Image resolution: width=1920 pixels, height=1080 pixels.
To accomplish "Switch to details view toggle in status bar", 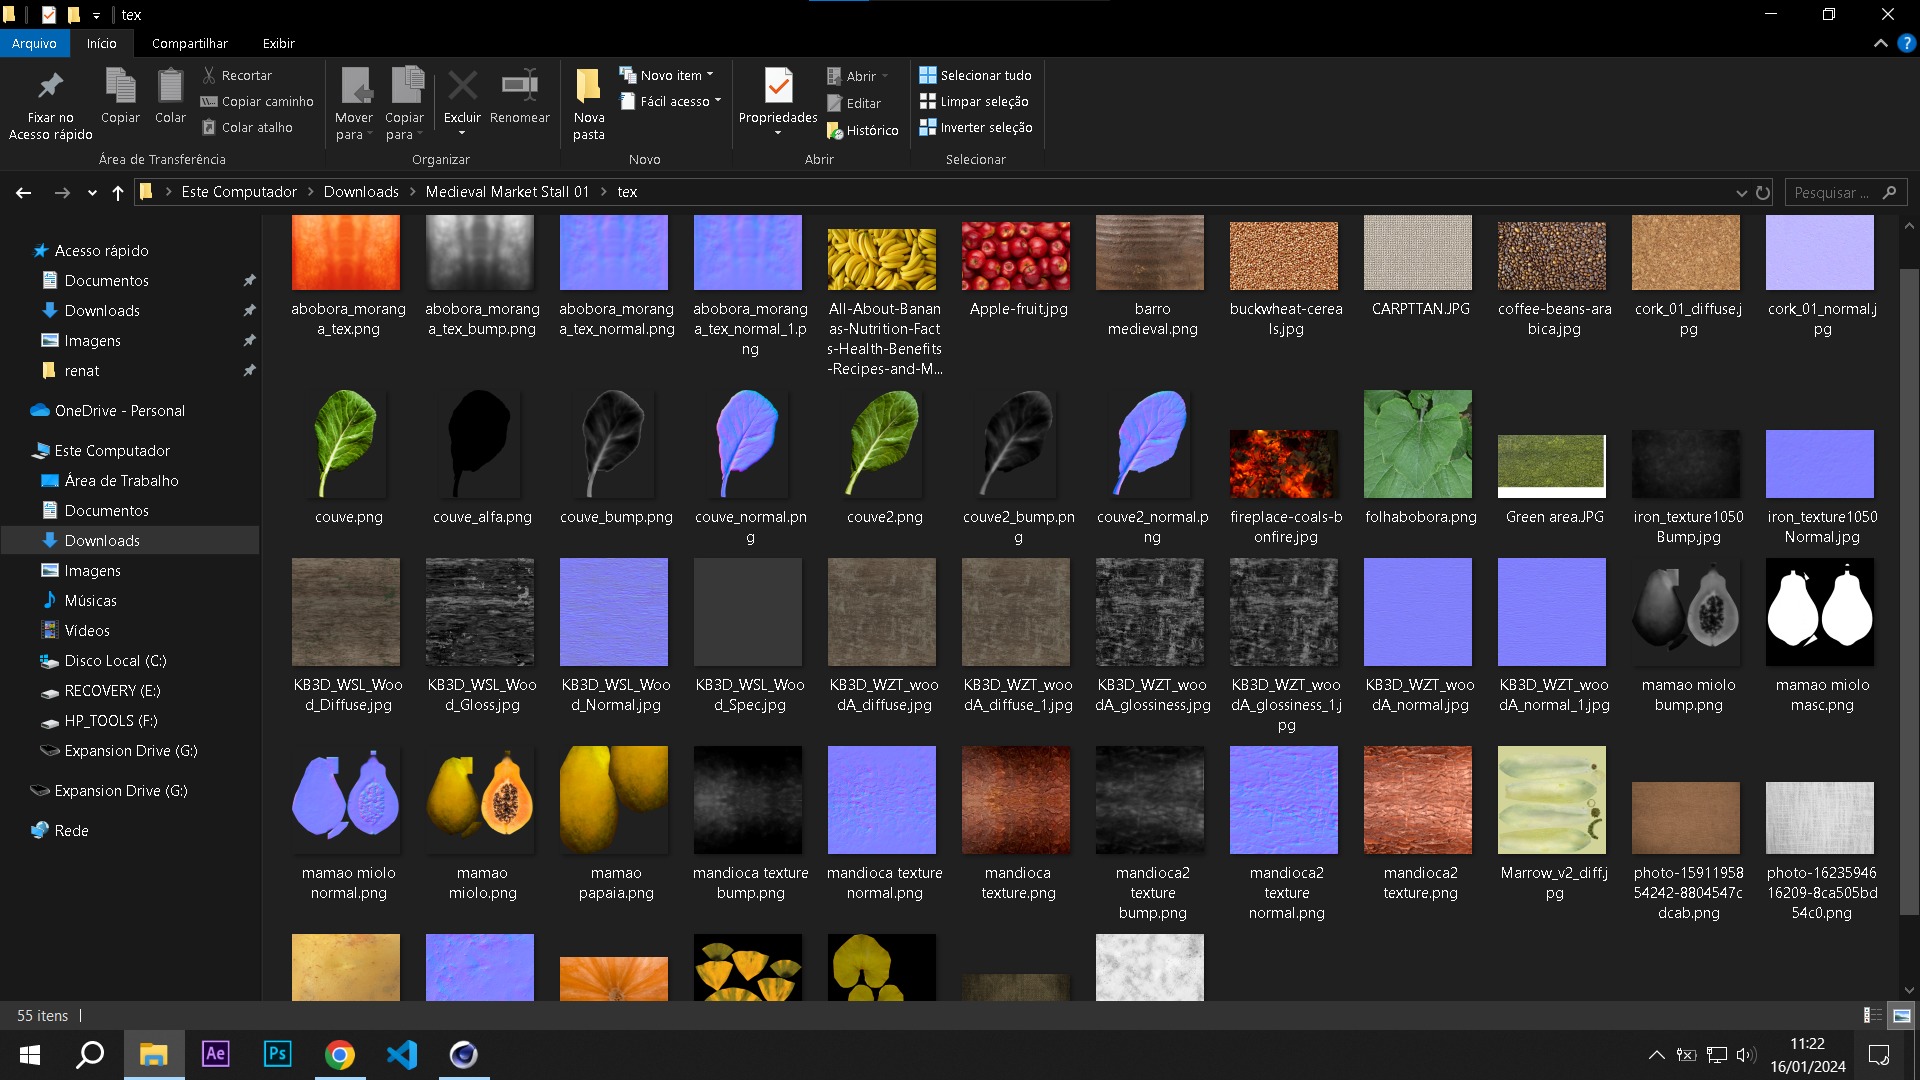I will coord(1872,1015).
